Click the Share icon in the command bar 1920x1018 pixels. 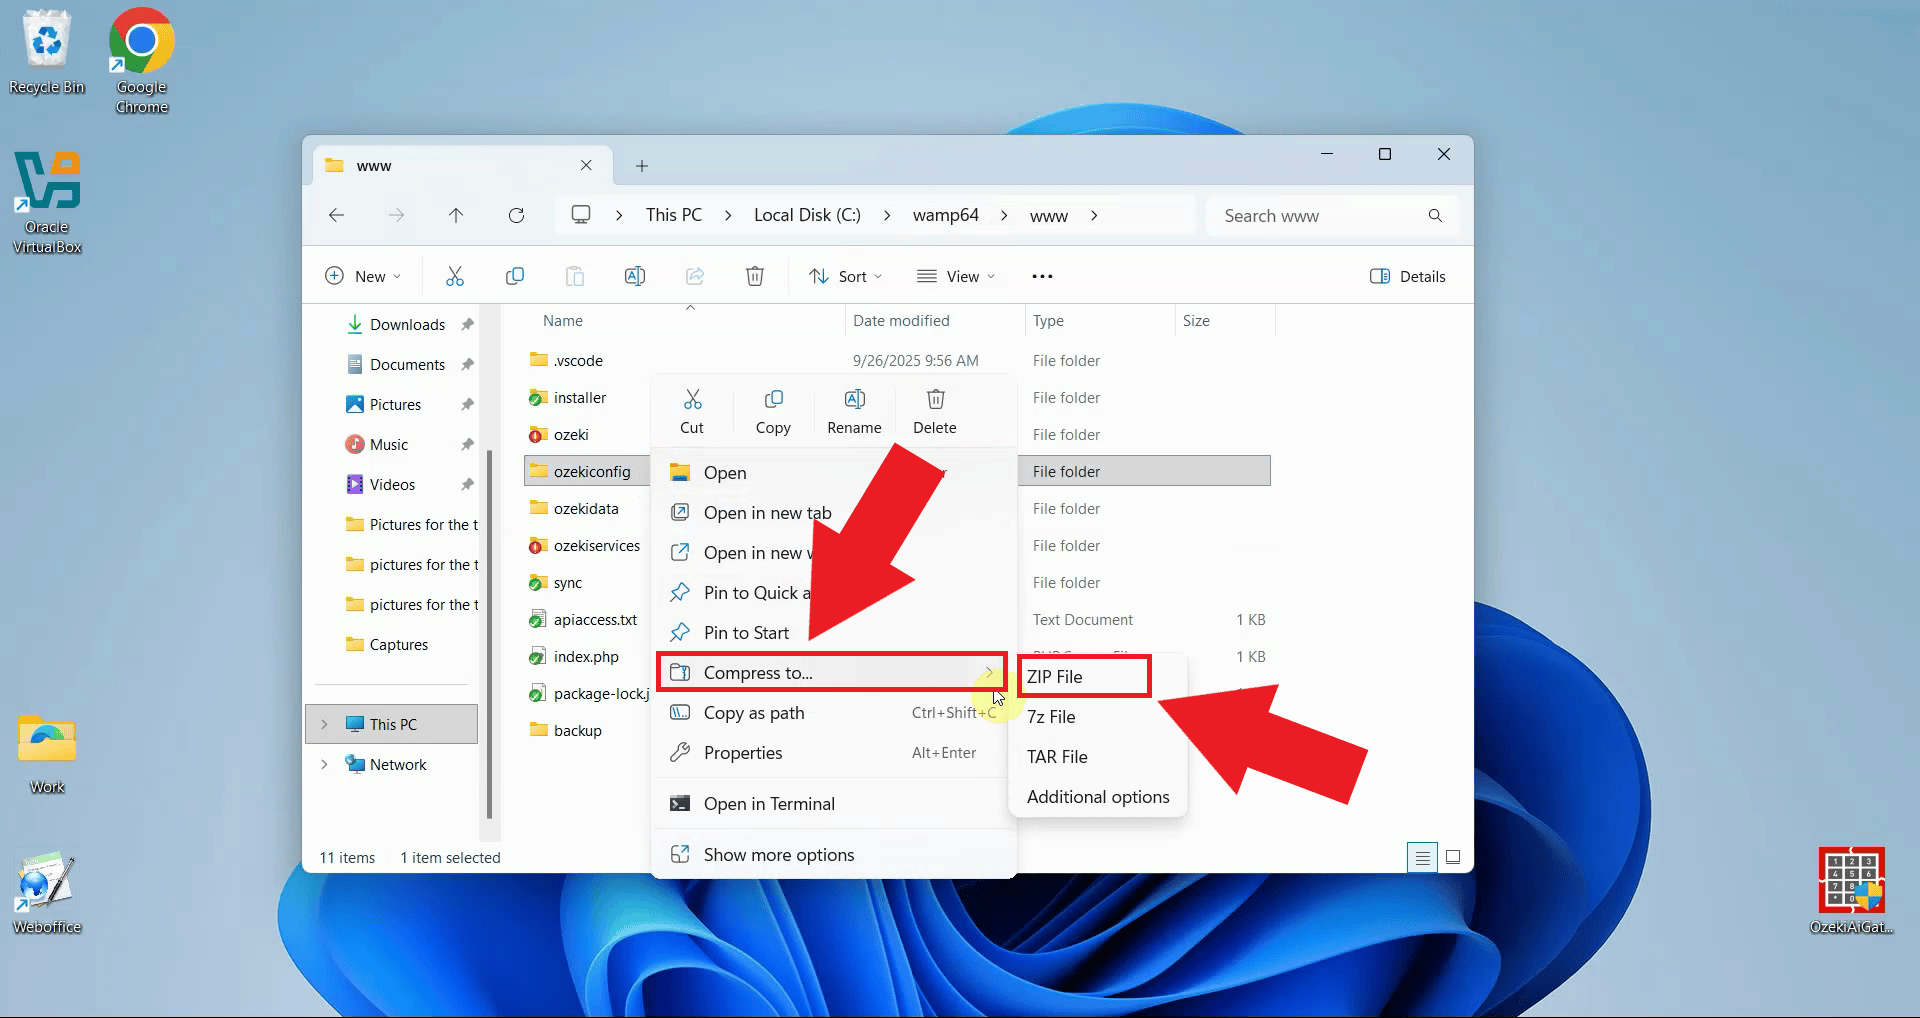click(x=695, y=276)
